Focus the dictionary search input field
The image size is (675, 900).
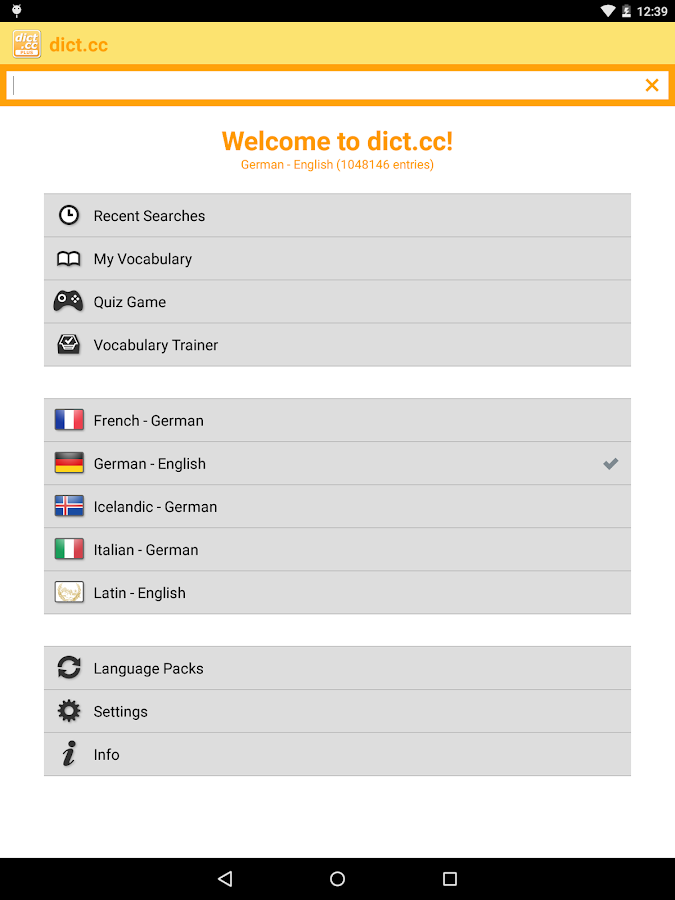point(320,86)
